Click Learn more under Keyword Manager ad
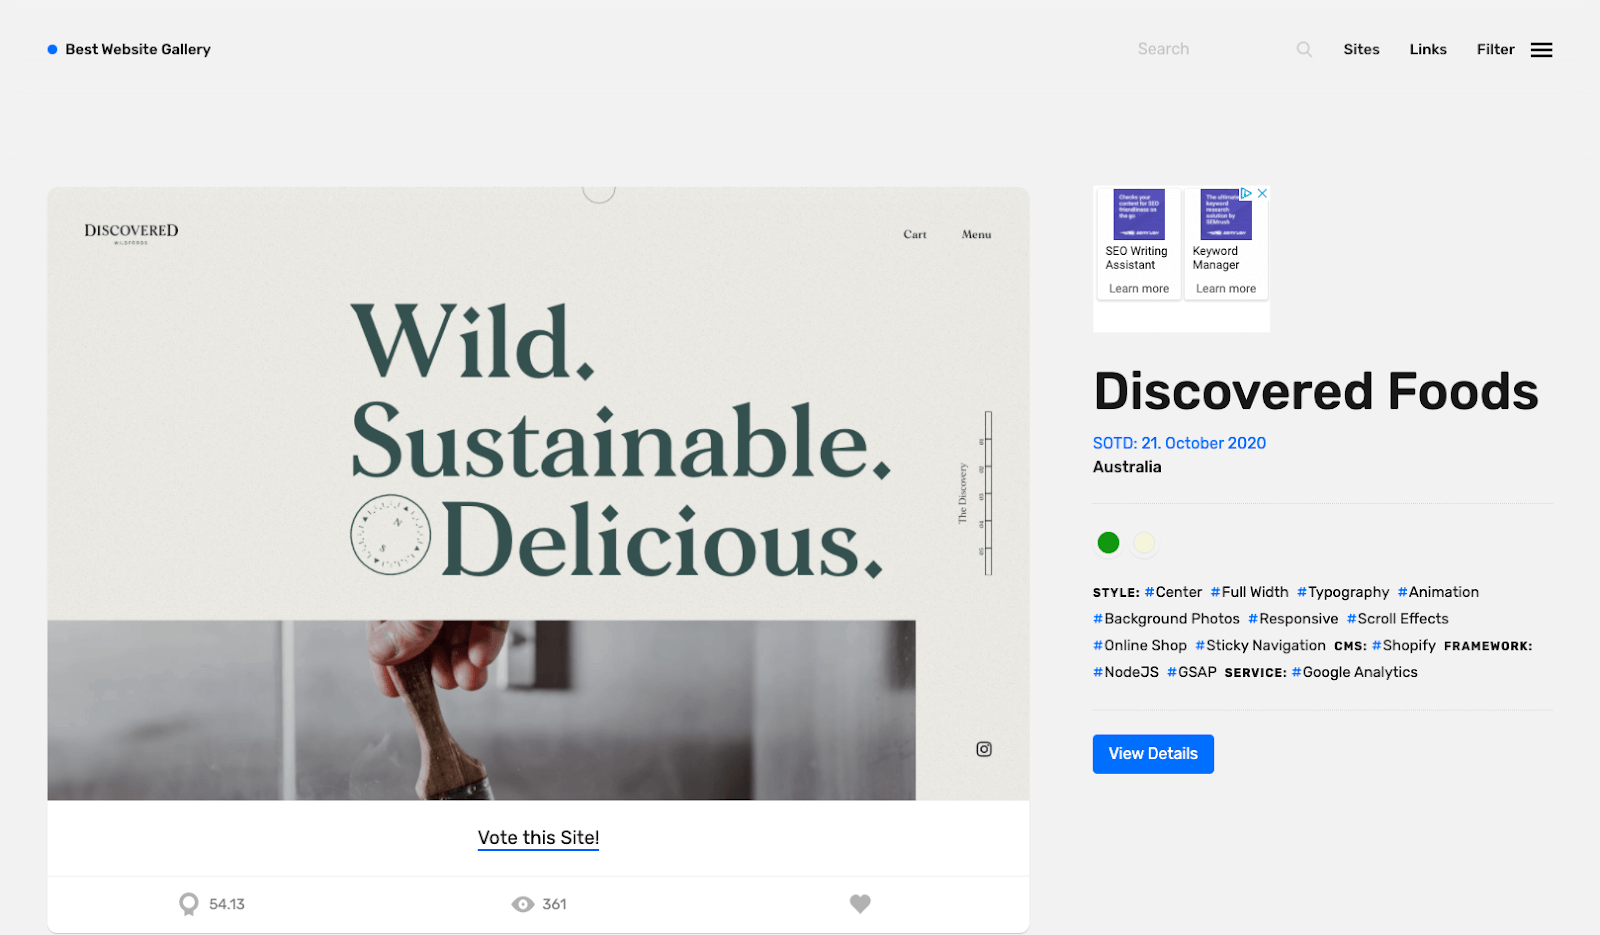The height and width of the screenshot is (935, 1600). pyautogui.click(x=1226, y=288)
